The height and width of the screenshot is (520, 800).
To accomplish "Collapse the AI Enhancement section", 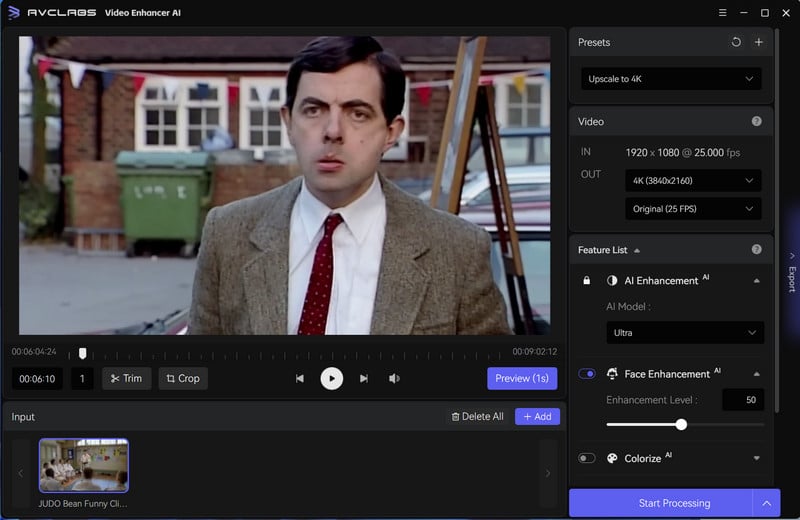I will coord(757,281).
